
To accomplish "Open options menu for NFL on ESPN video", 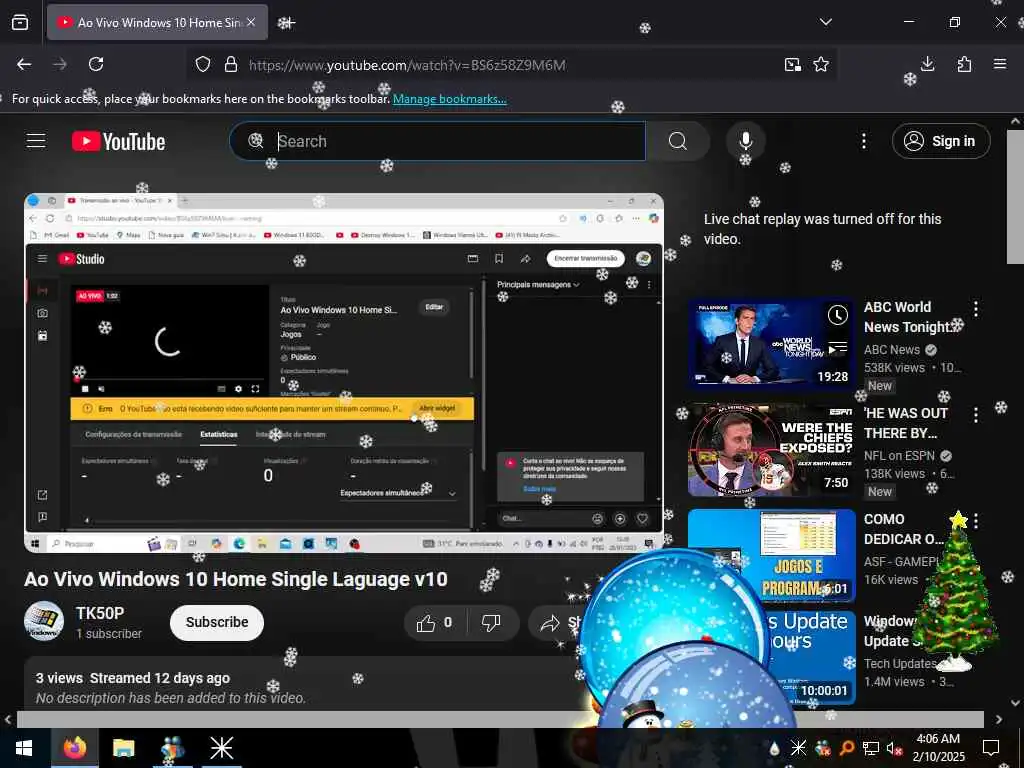I will (x=976, y=415).
